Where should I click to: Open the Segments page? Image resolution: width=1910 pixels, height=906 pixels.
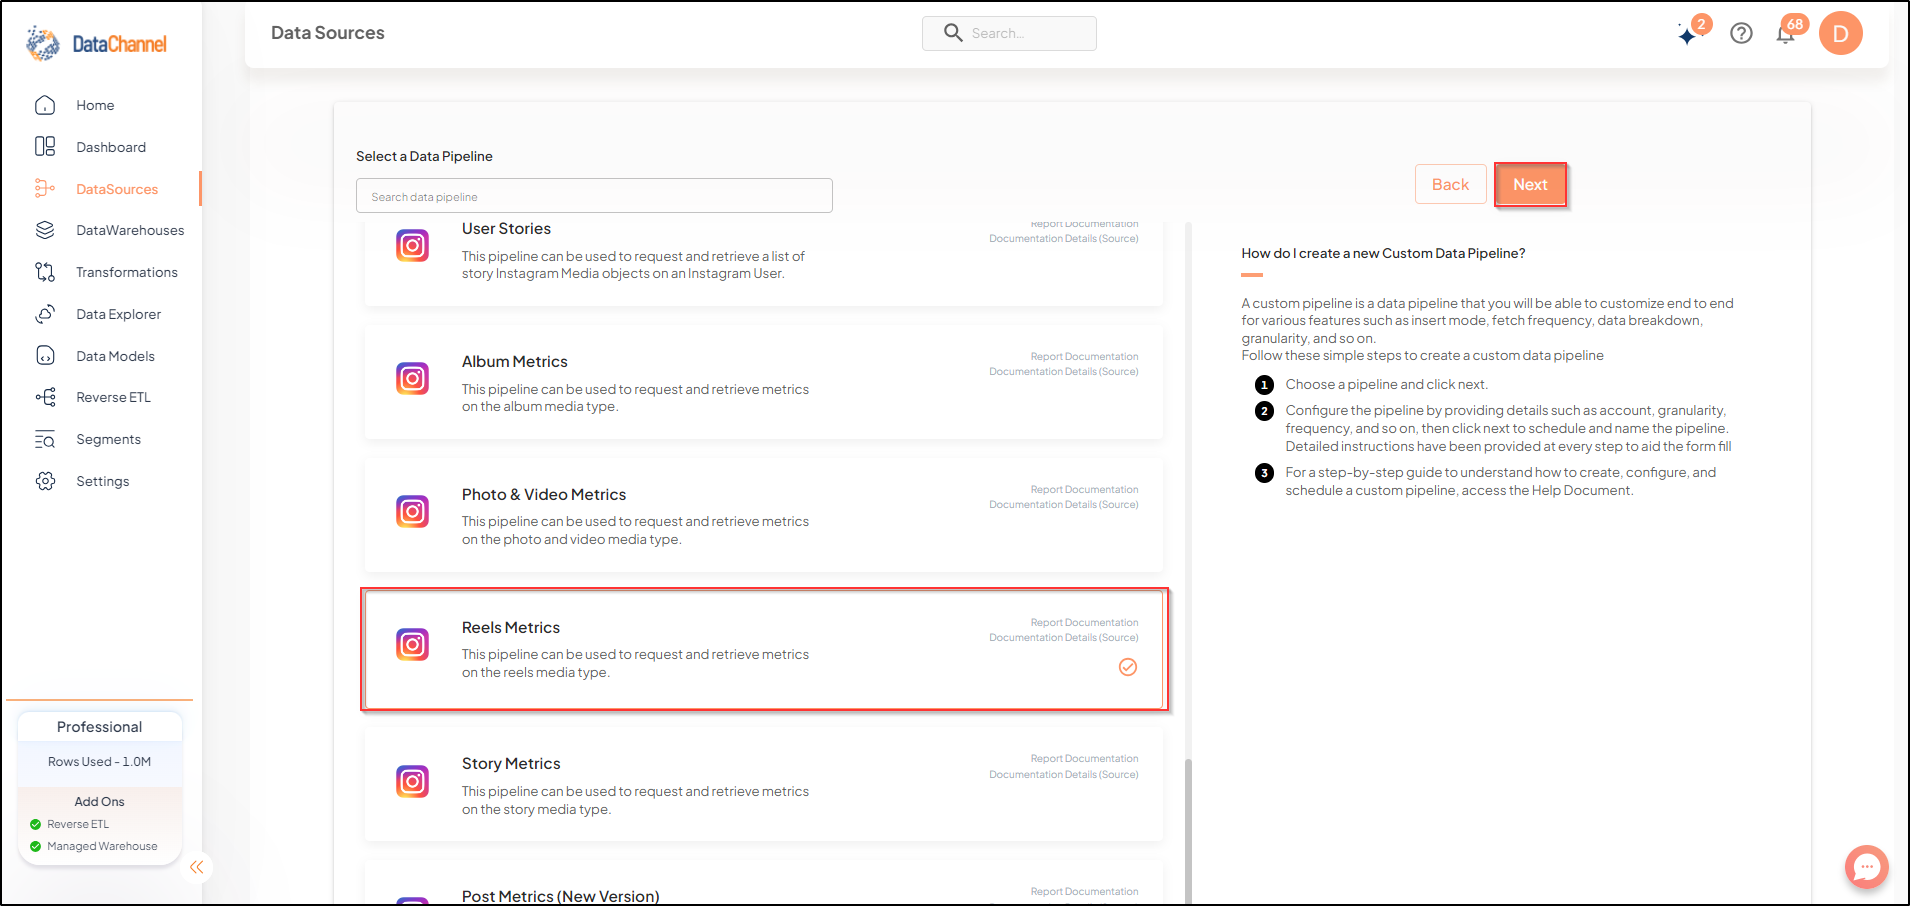click(108, 439)
